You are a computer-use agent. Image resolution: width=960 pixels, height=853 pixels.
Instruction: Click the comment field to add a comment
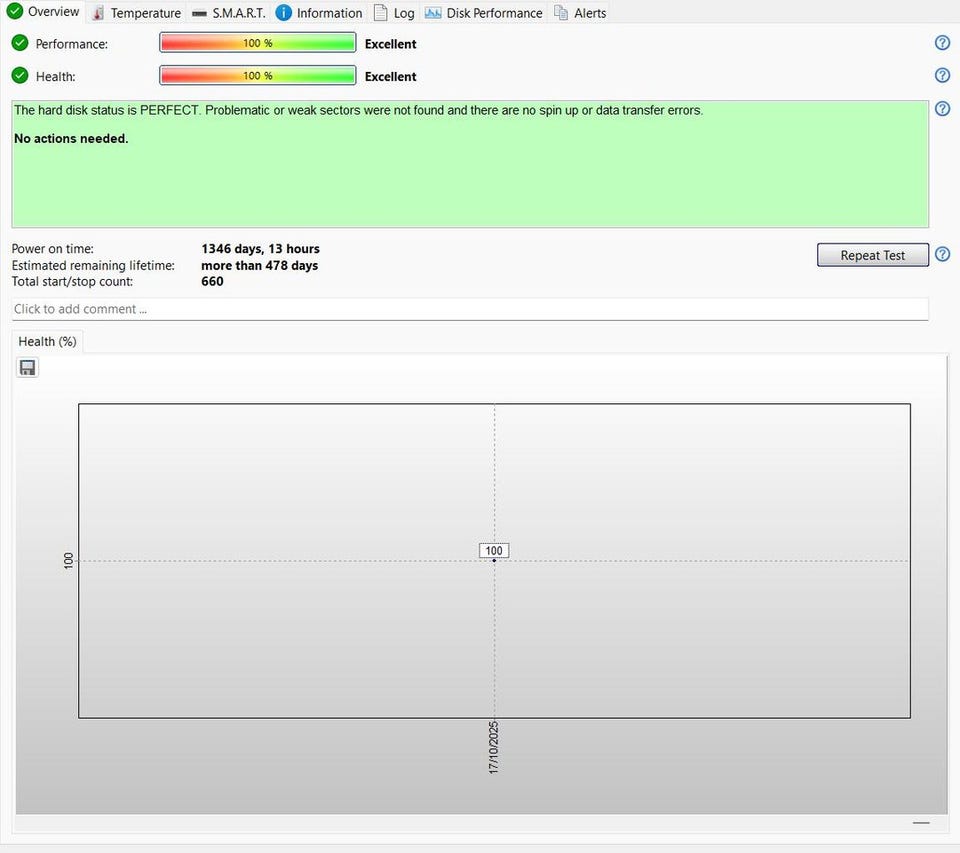pyautogui.click(x=470, y=309)
